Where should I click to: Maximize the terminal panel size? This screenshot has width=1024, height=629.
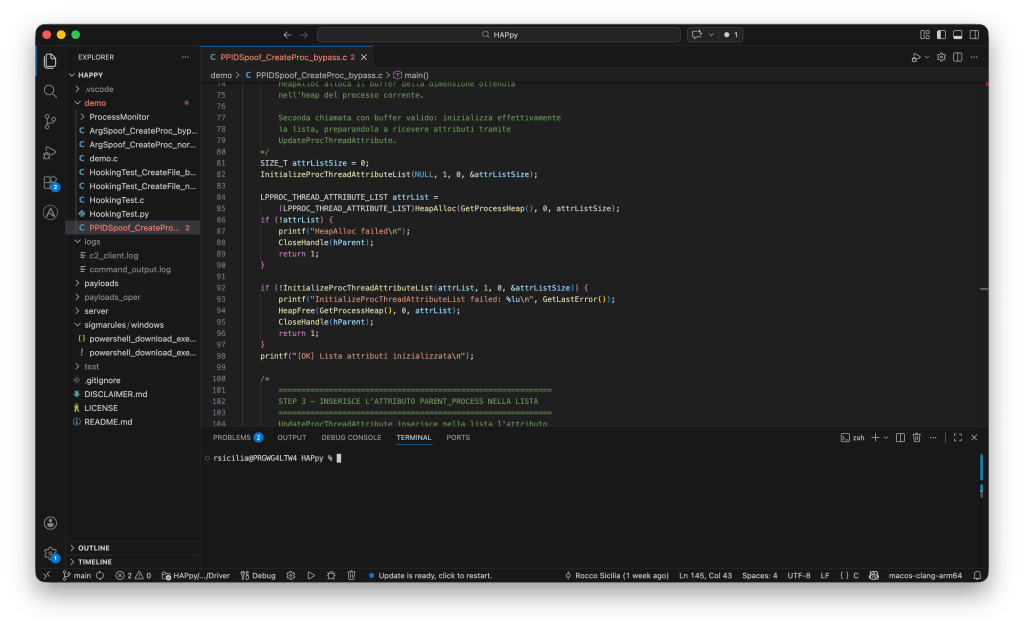tap(957, 438)
